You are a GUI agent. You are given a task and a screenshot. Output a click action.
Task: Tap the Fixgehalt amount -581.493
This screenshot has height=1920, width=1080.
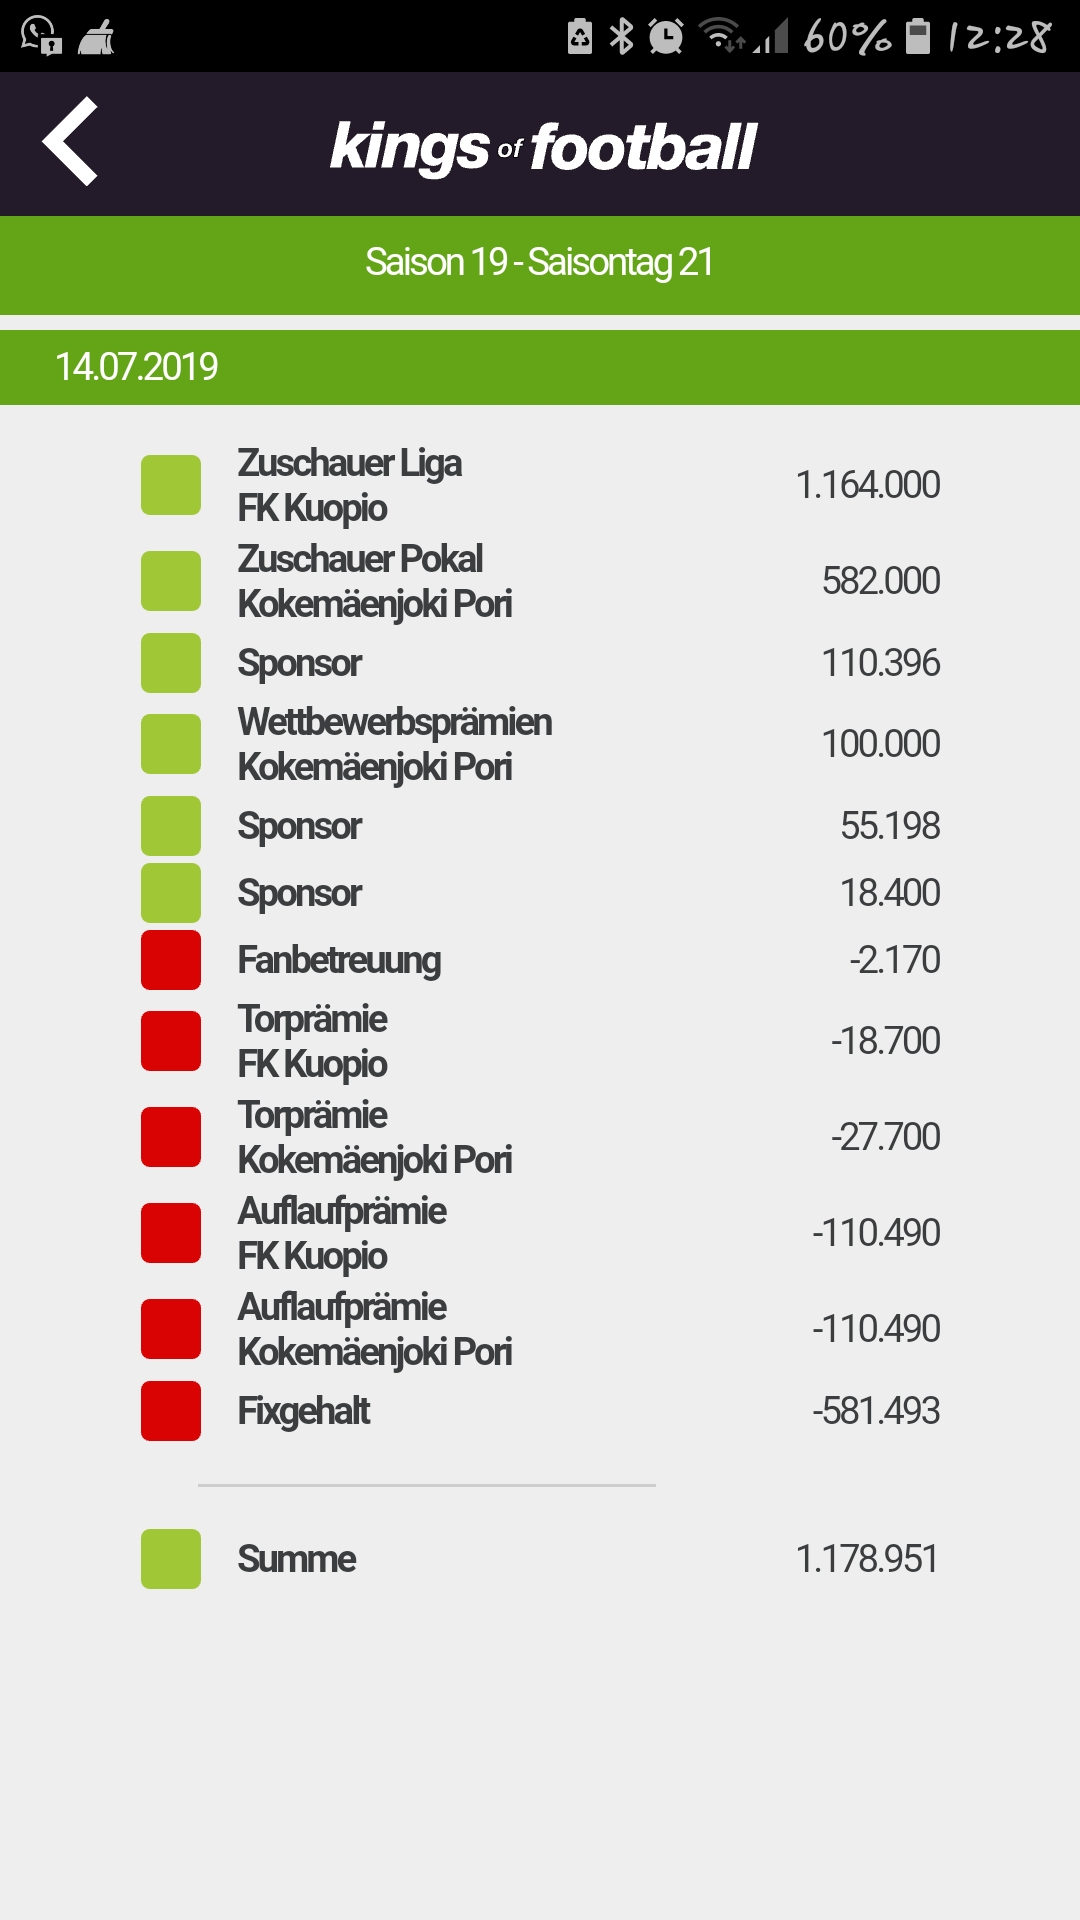(876, 1411)
